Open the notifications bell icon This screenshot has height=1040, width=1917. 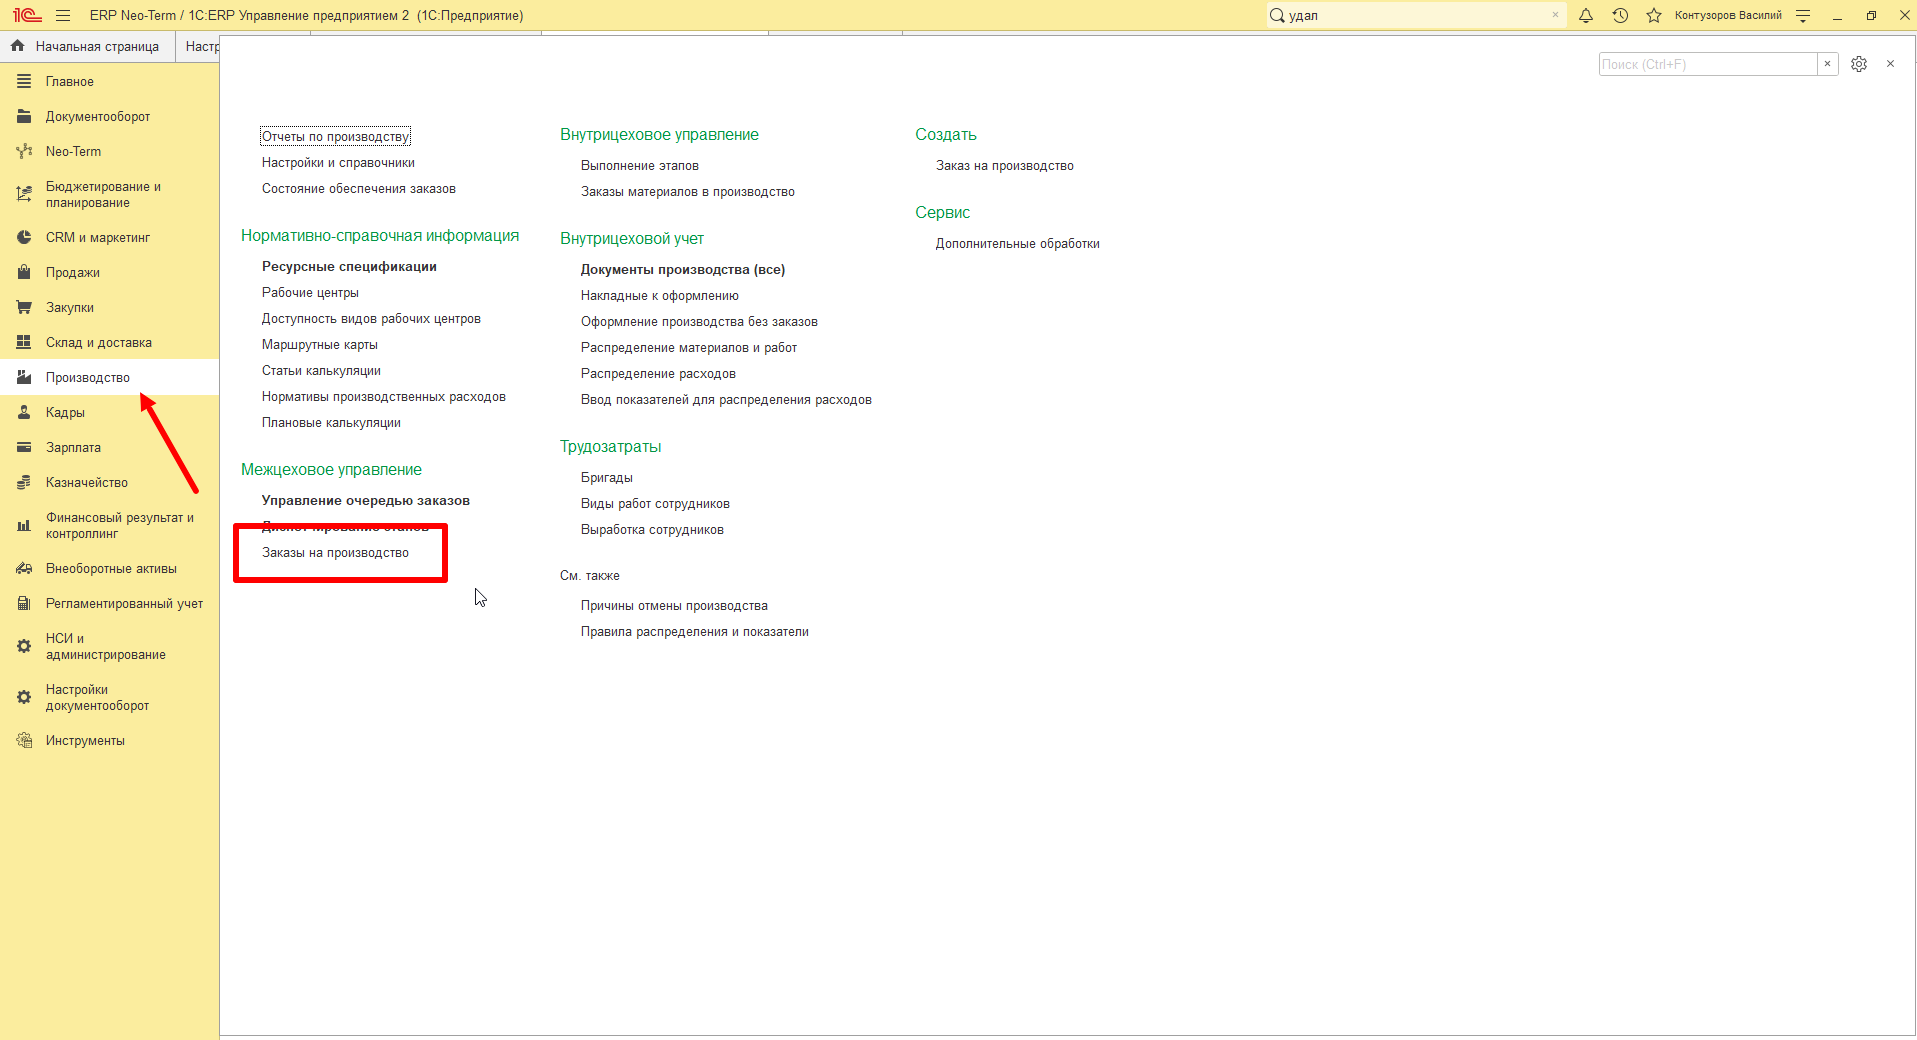(x=1586, y=15)
